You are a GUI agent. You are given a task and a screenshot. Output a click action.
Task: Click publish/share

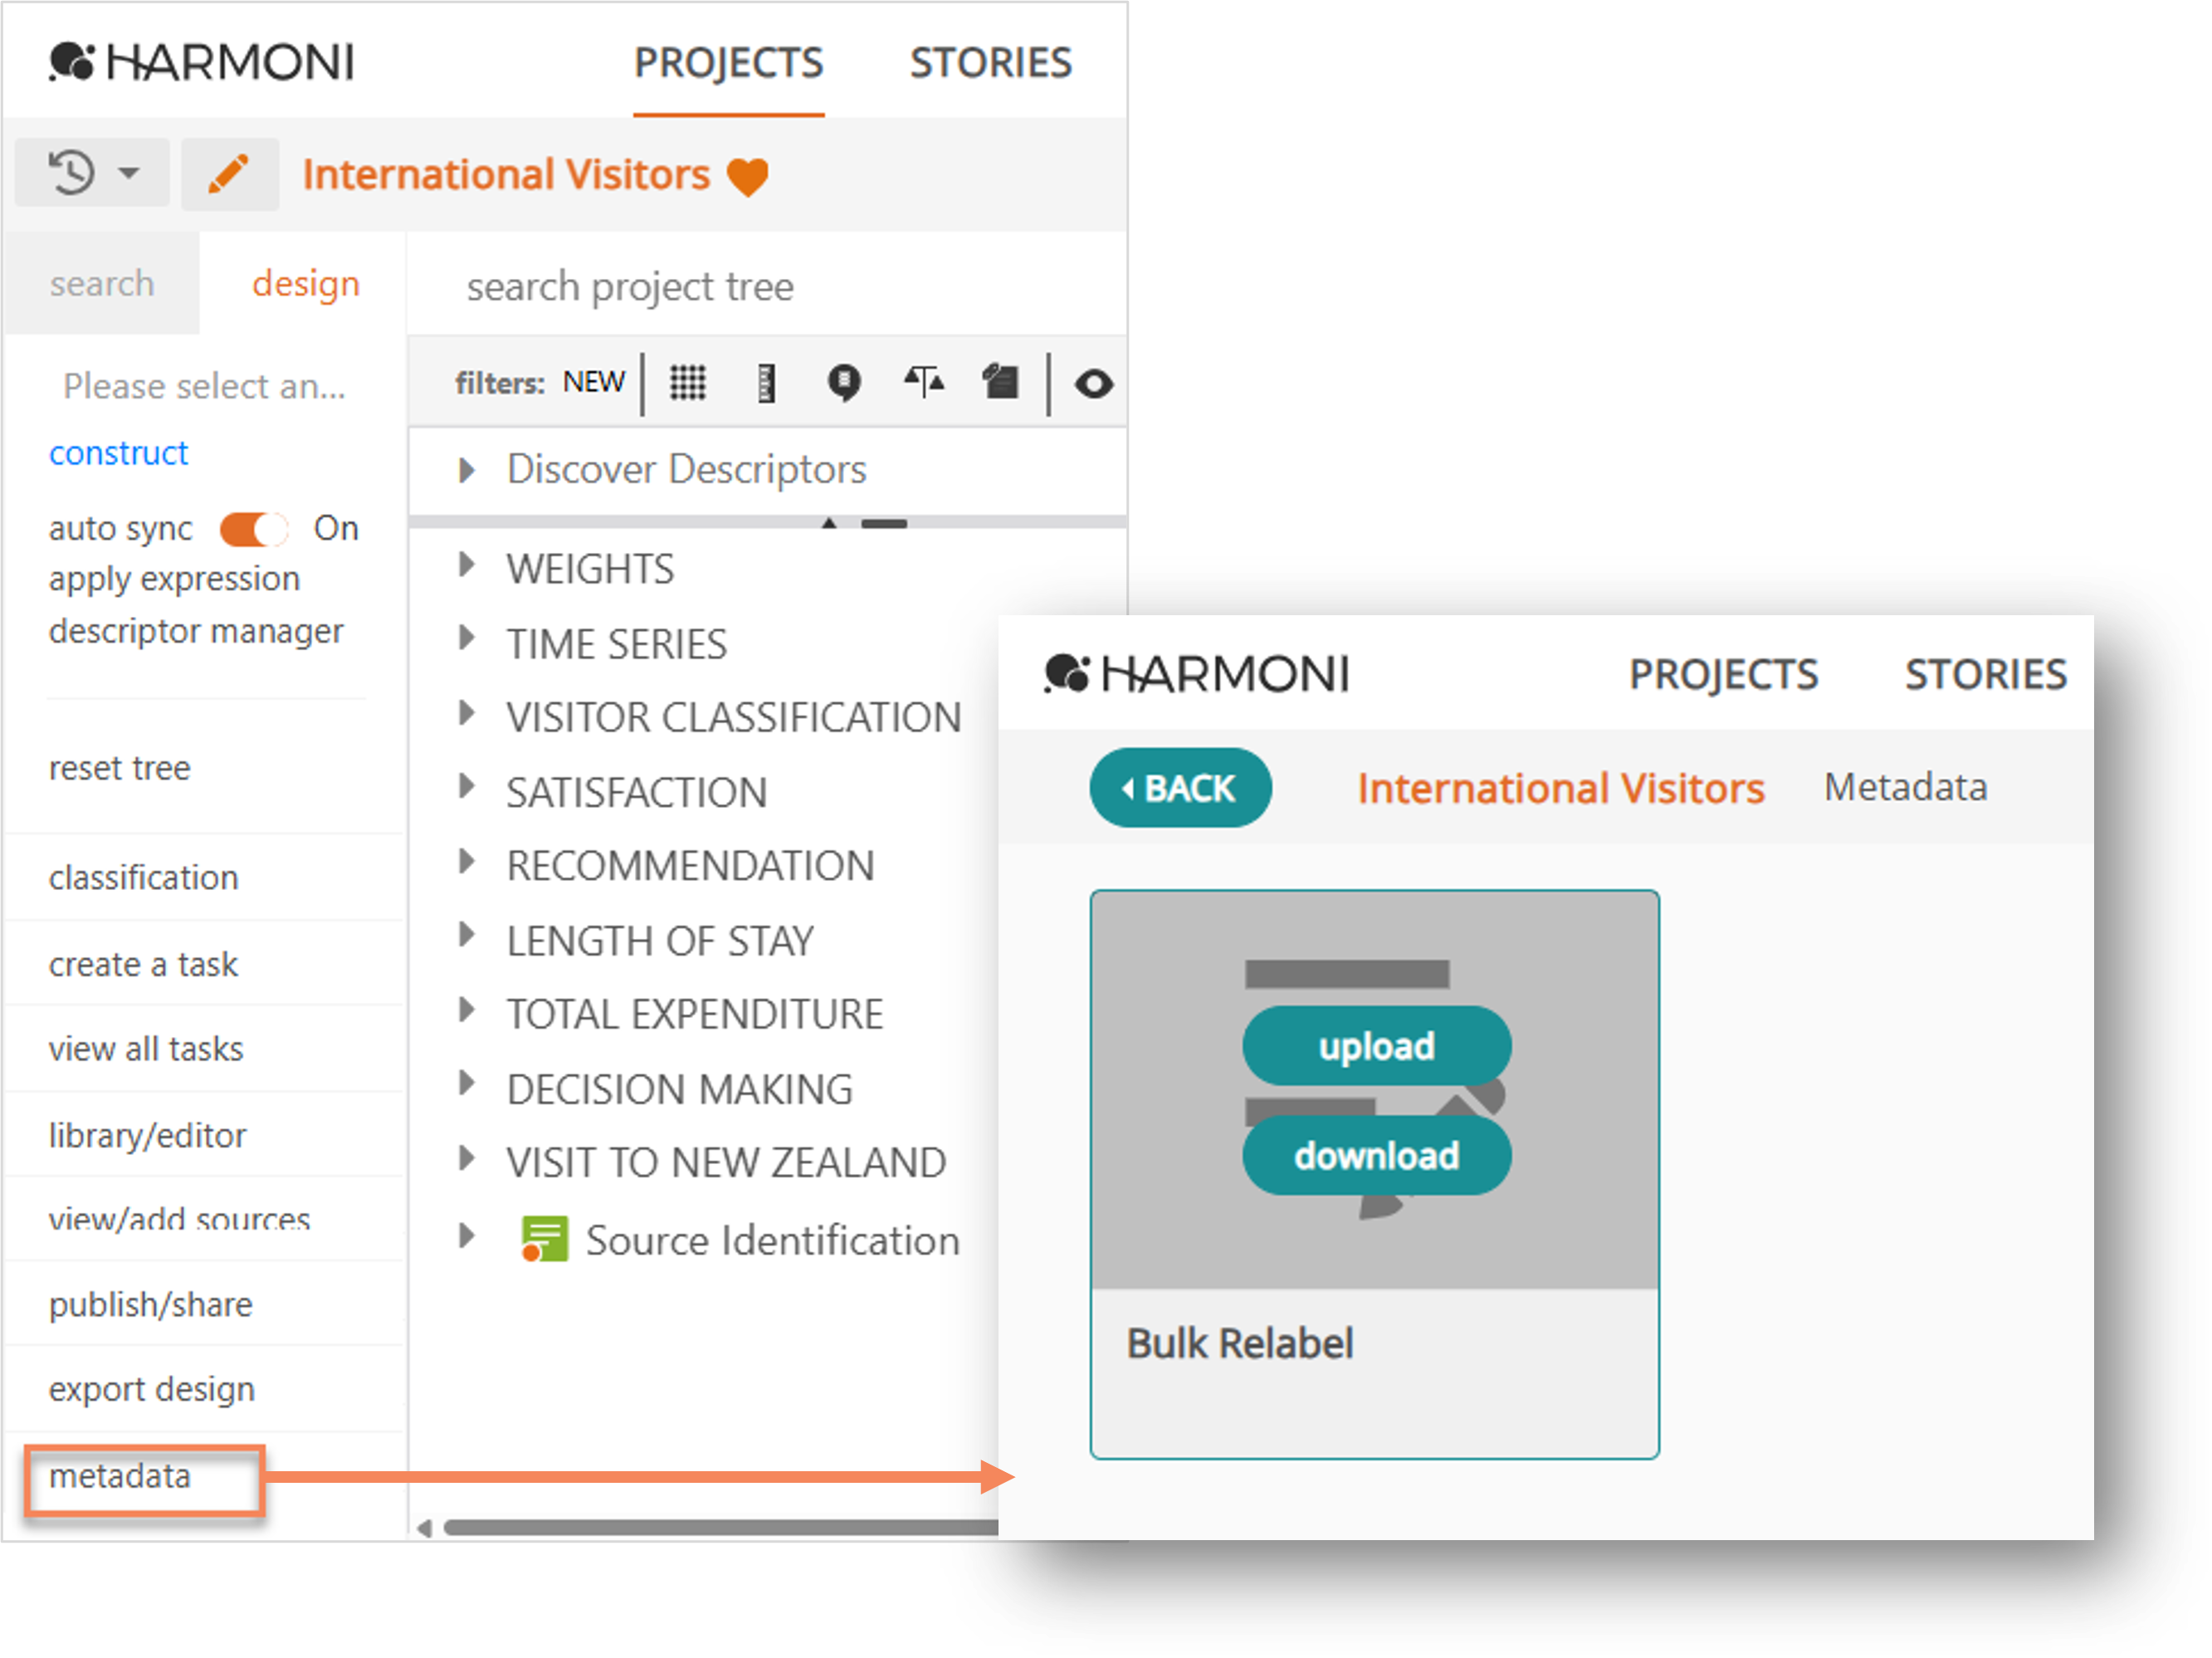[150, 1305]
